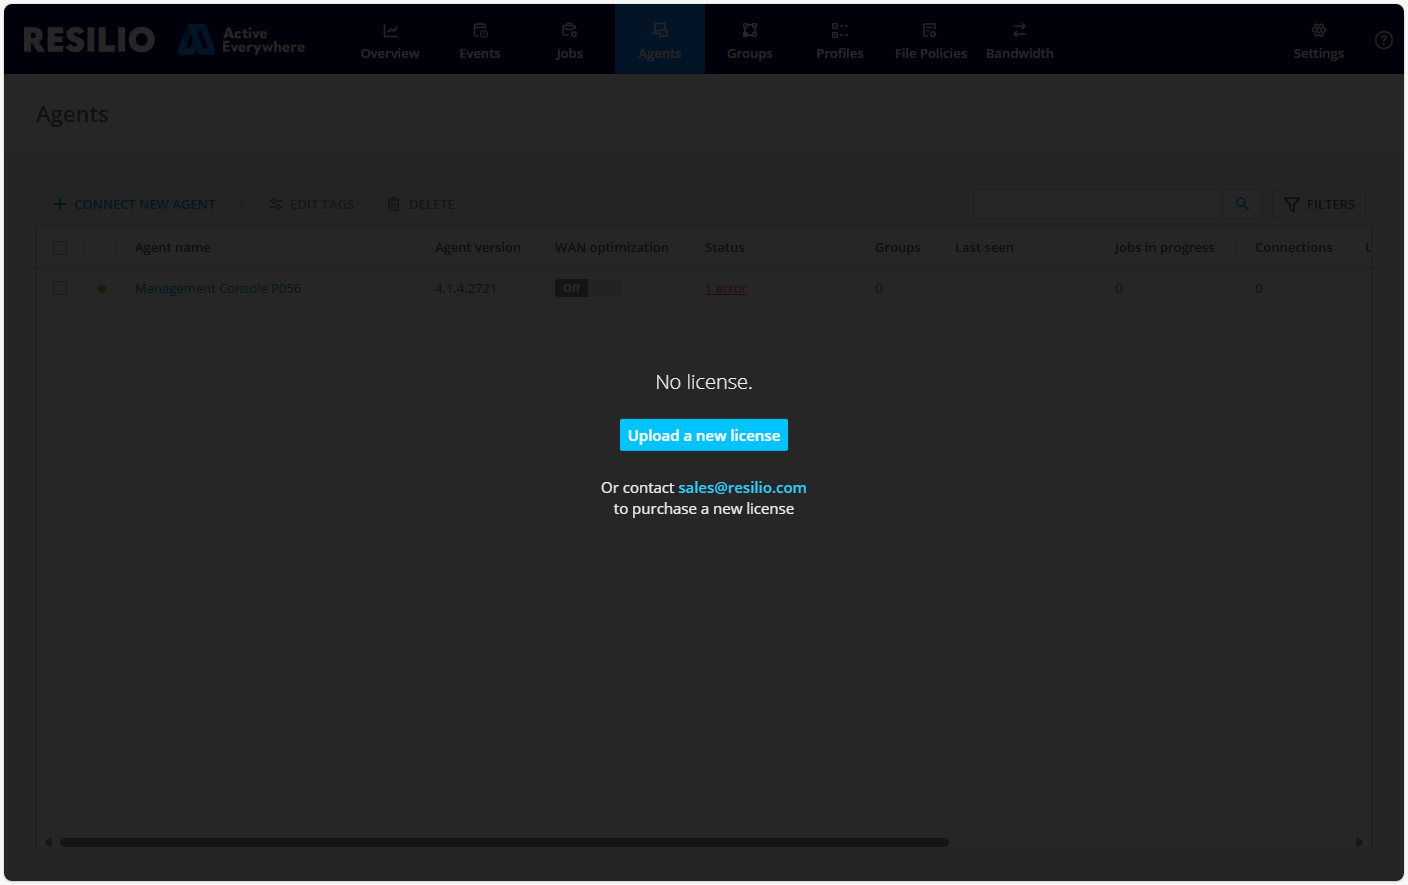This screenshot has width=1408, height=885.
Task: Click the search magnifier icon
Action: tap(1242, 204)
